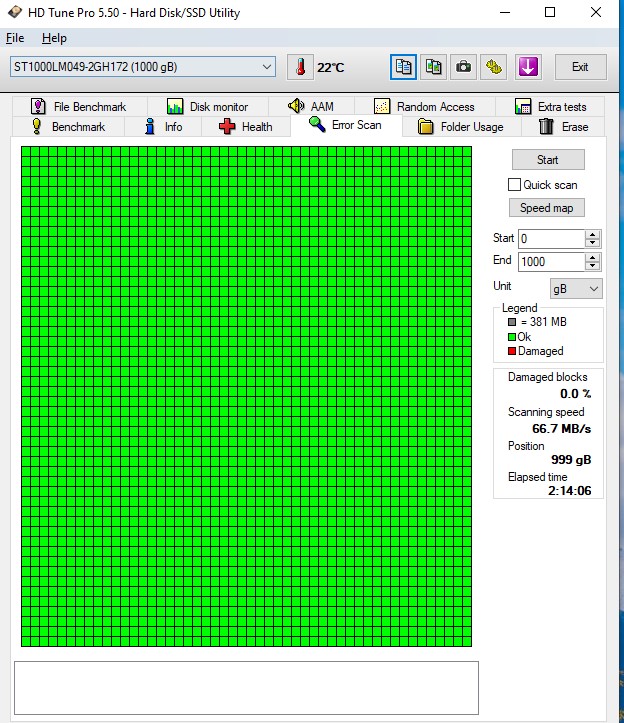Copy screenshot to clipboard toolbar icon
This screenshot has width=624, height=723.
pyautogui.click(x=433, y=67)
